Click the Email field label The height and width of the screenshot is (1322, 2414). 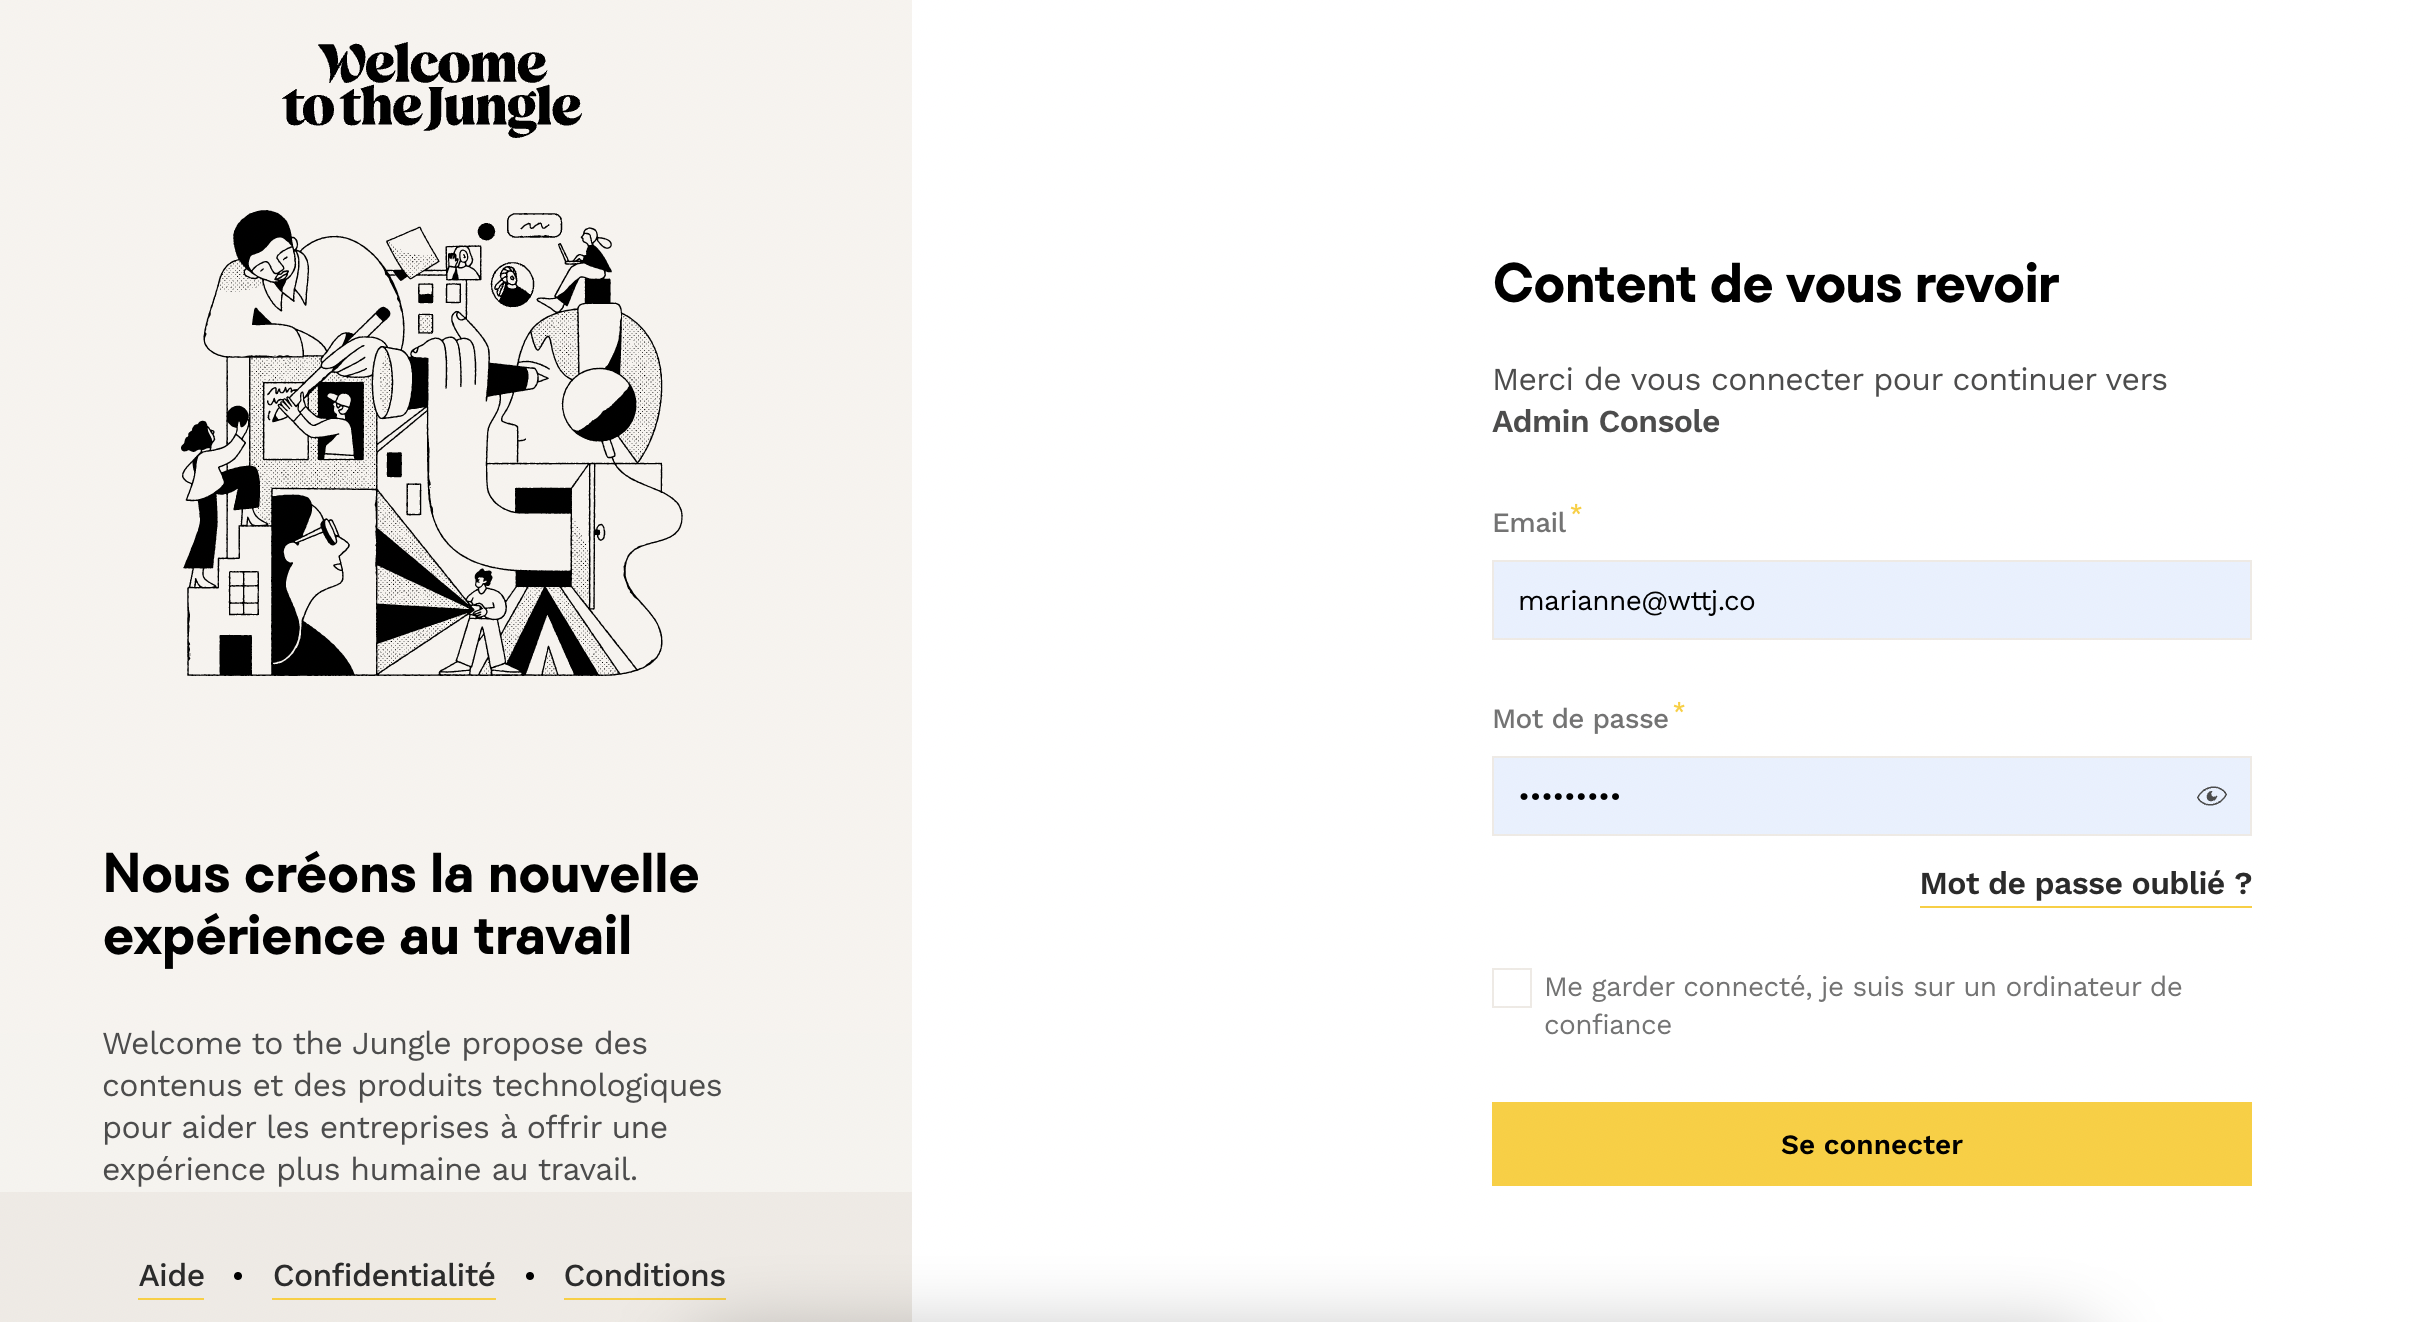pyautogui.click(x=1528, y=523)
